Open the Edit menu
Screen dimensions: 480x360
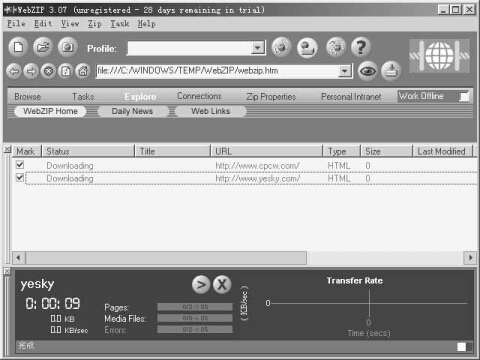(x=43, y=24)
